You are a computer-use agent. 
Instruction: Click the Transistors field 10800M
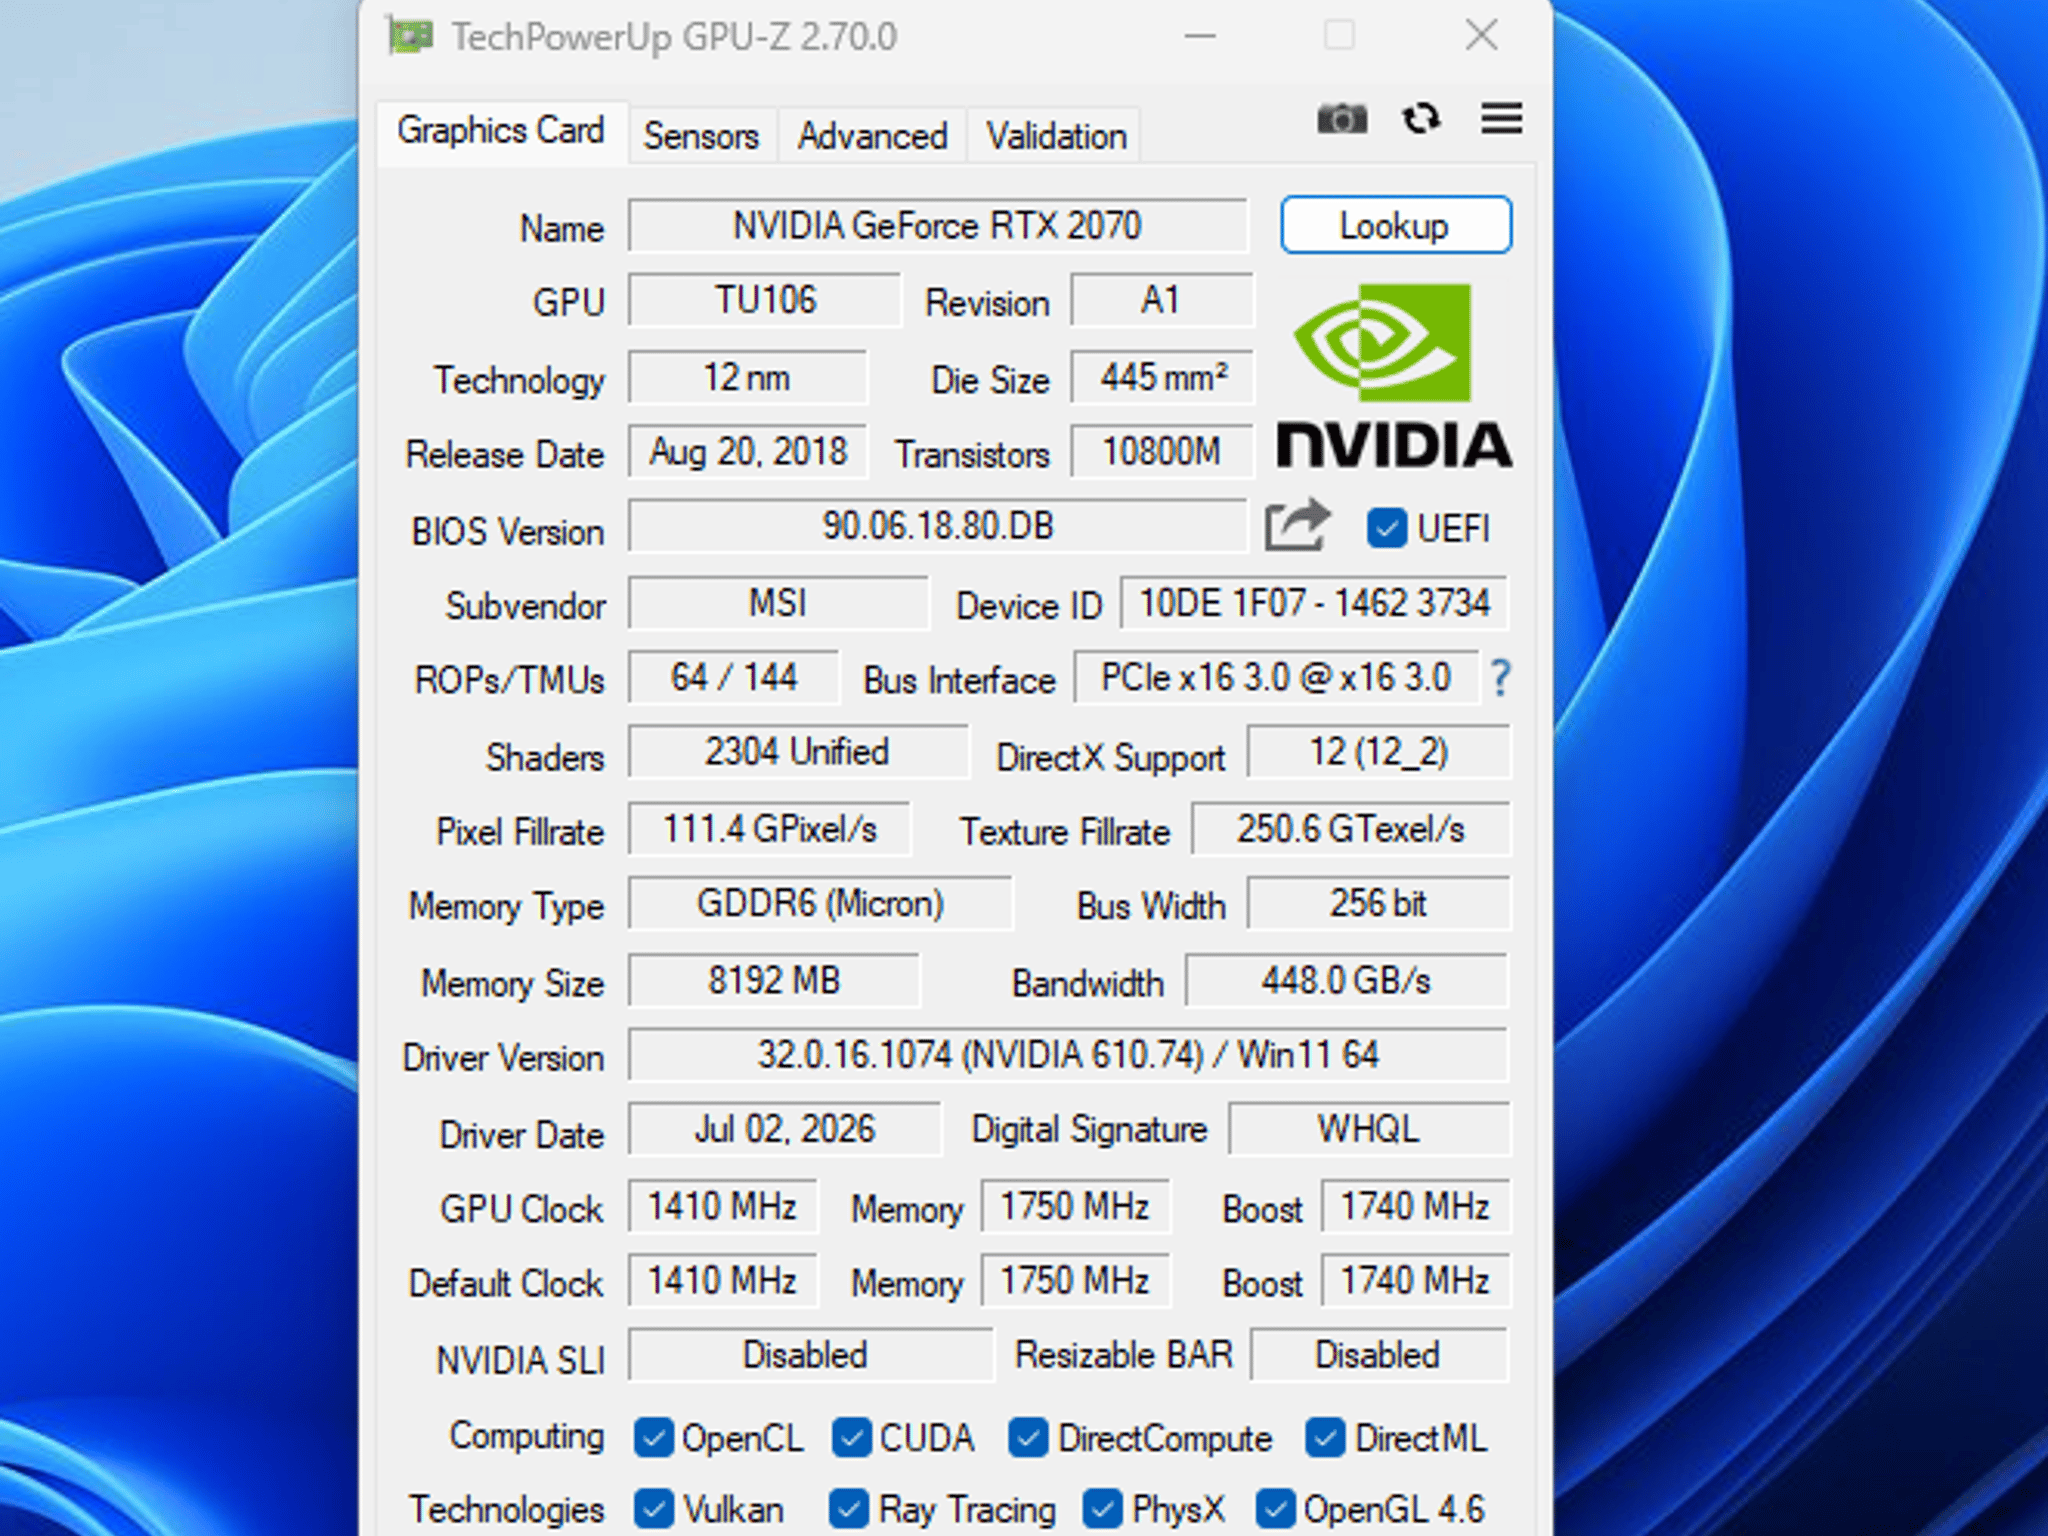point(1161,452)
